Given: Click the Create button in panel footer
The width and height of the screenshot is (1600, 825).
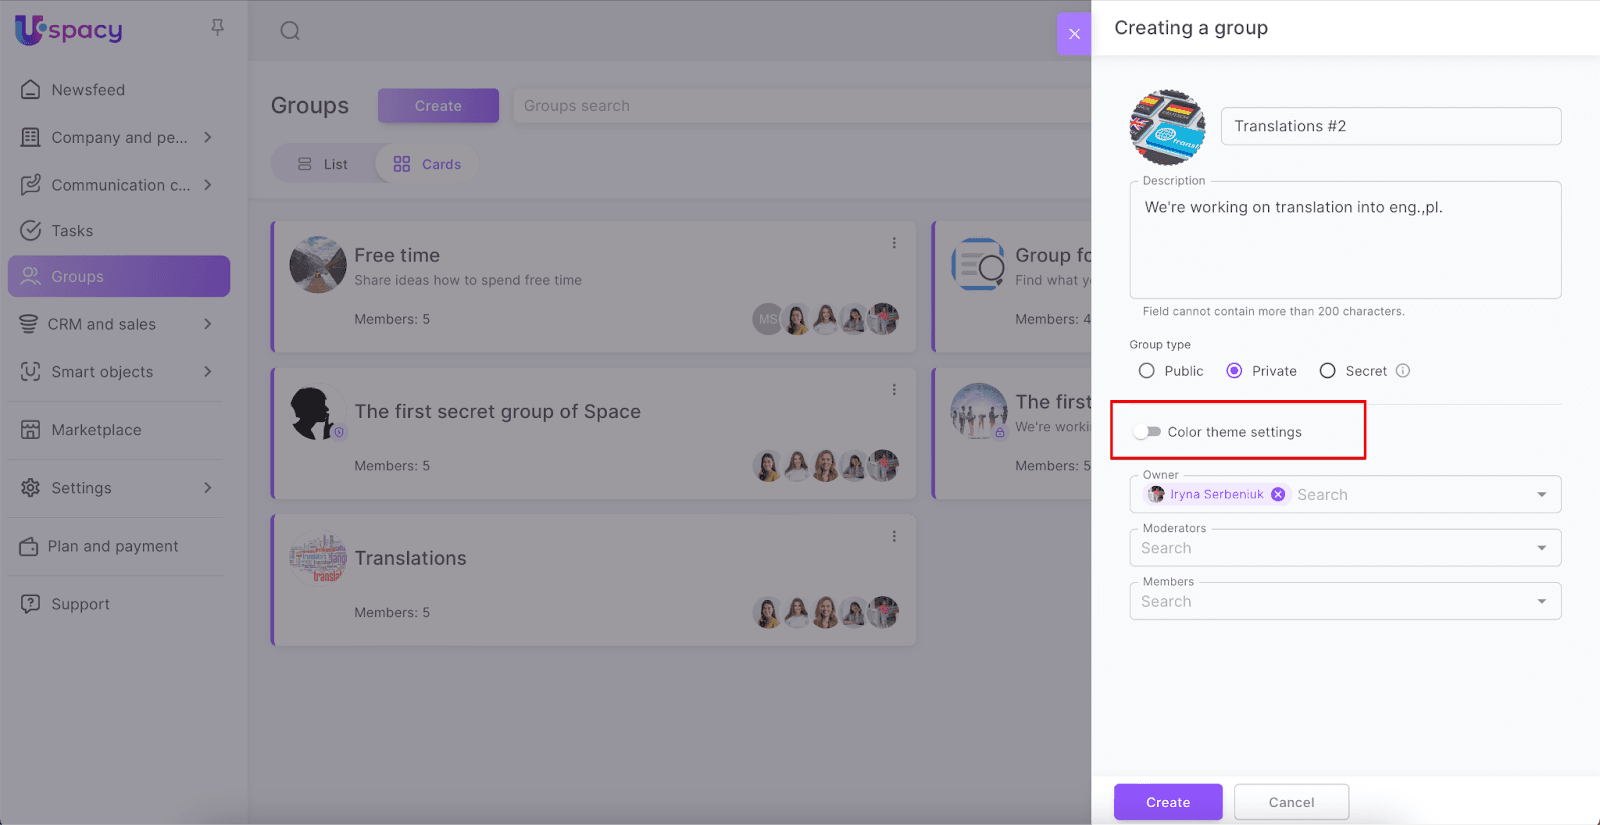Looking at the screenshot, I should click(1168, 802).
